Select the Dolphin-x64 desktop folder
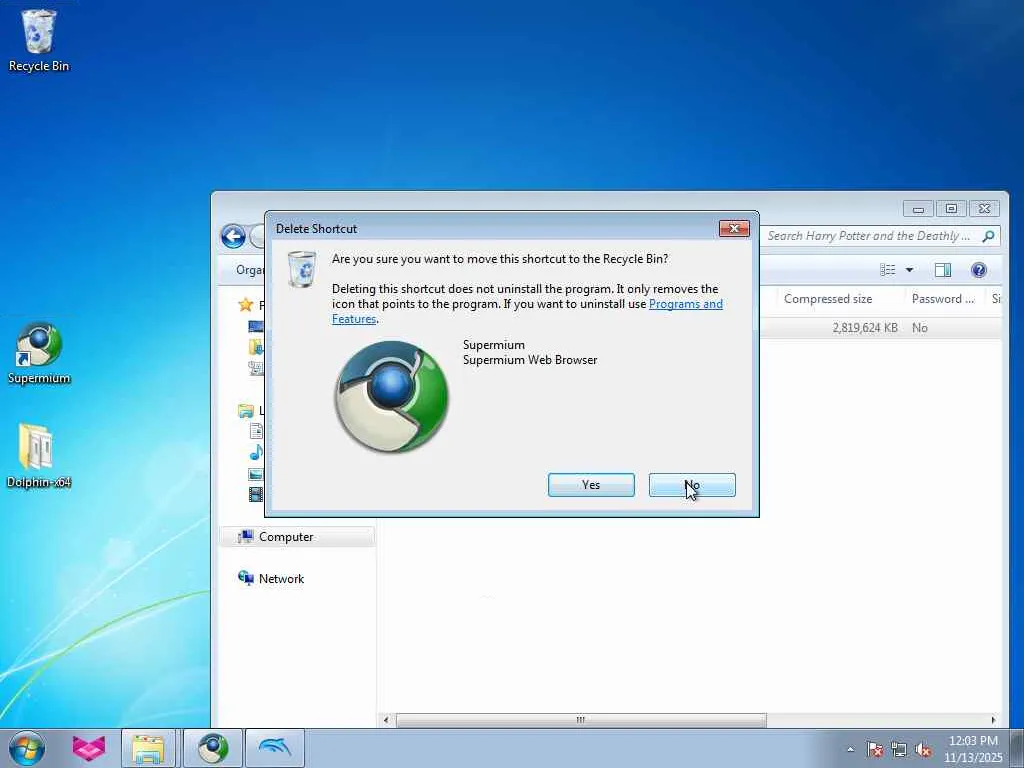1024x768 pixels. (39, 456)
